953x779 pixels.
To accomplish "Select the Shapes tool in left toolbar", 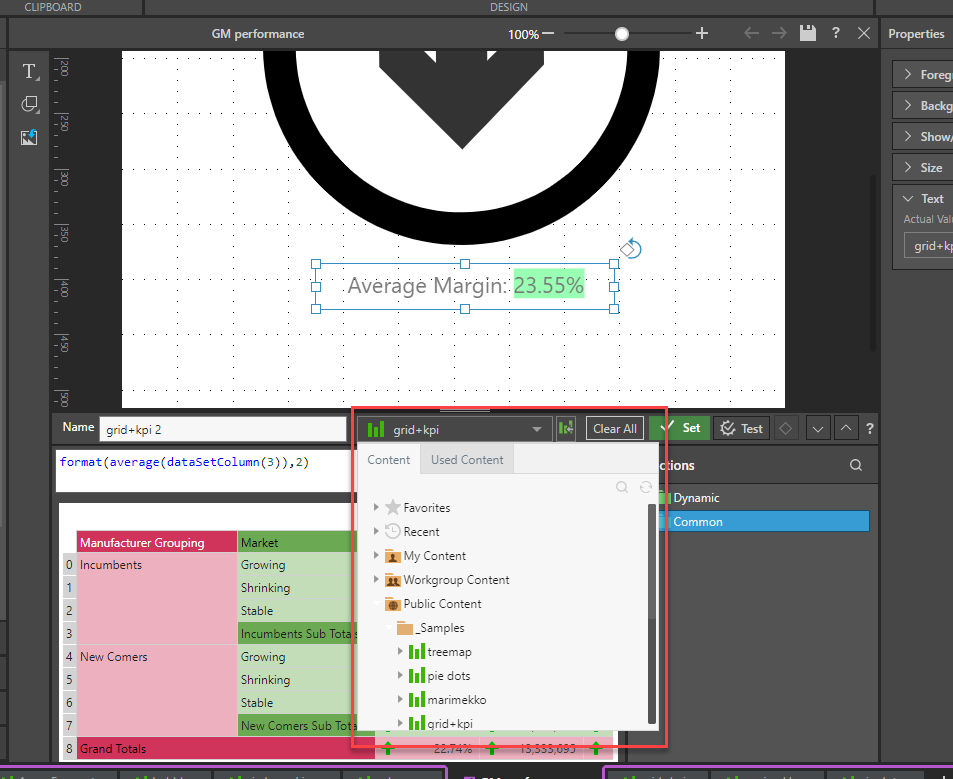I will (29, 104).
